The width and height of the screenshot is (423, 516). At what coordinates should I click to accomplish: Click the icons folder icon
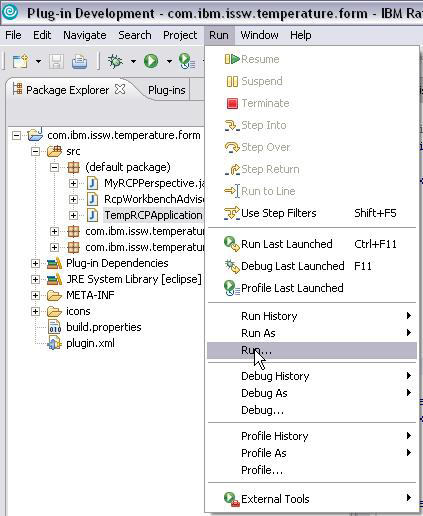pyautogui.click(x=54, y=311)
